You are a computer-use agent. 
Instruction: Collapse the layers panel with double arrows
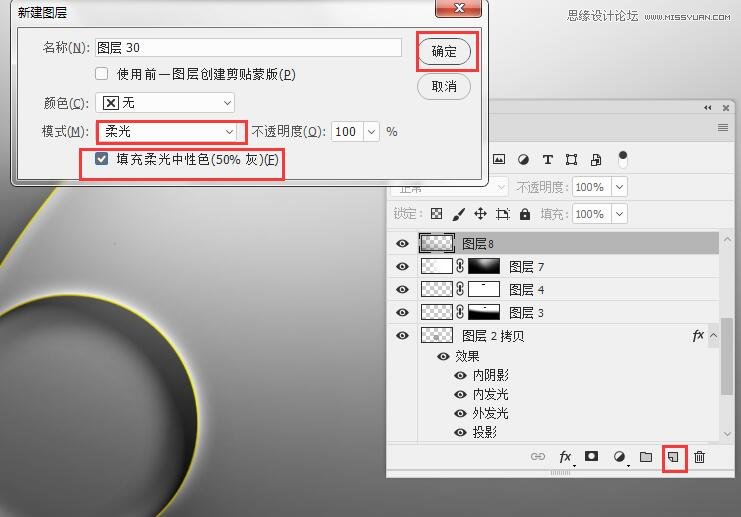click(707, 108)
